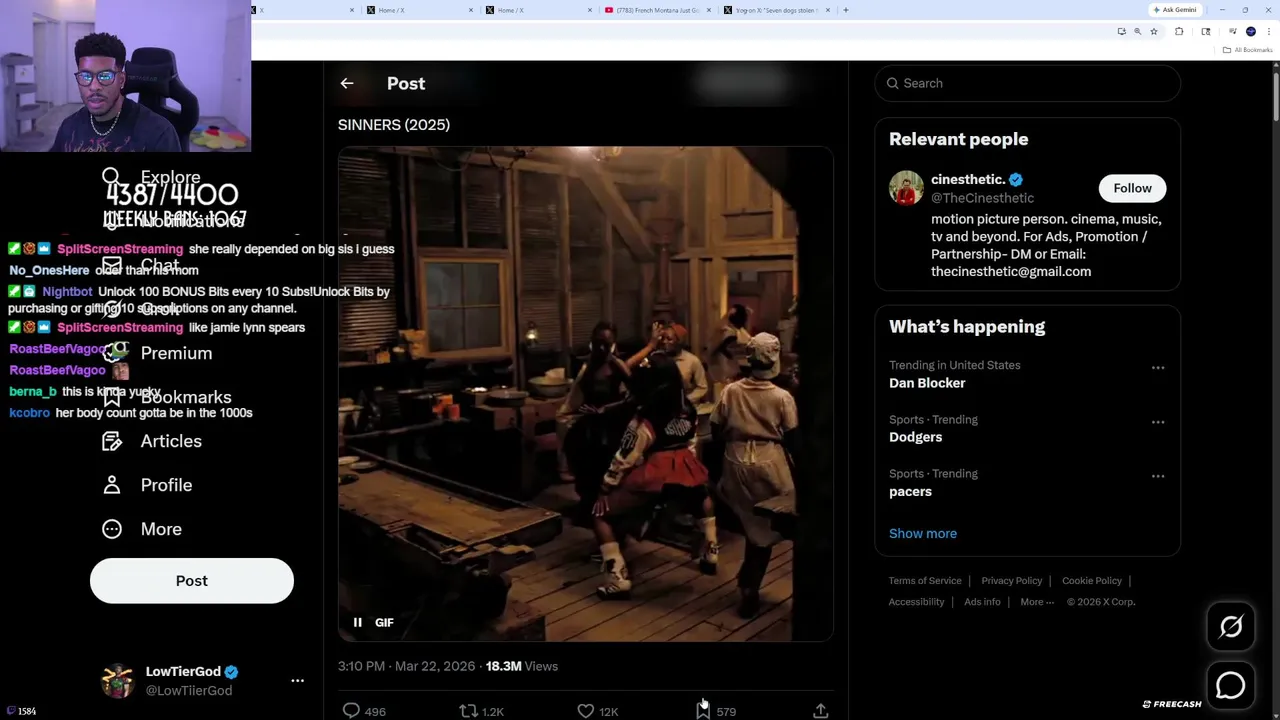Screen dimensions: 1280x720
Task: Repost using the retweet icon
Action: [x=468, y=711]
